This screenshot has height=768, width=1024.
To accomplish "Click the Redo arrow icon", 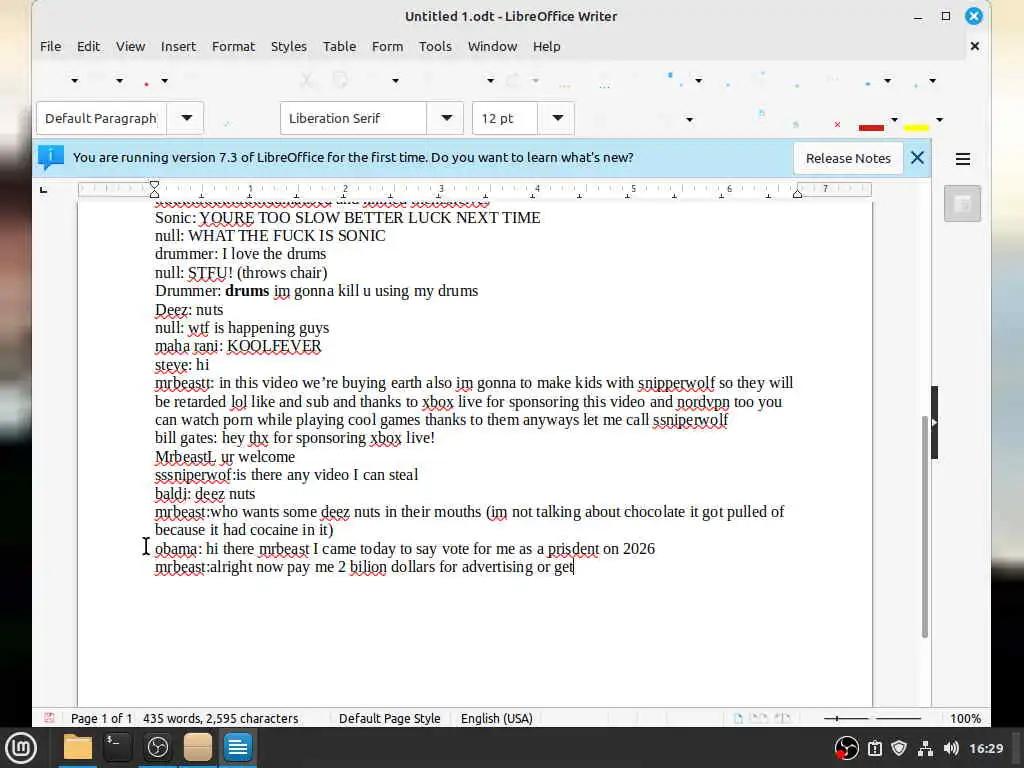I will tap(513, 80).
